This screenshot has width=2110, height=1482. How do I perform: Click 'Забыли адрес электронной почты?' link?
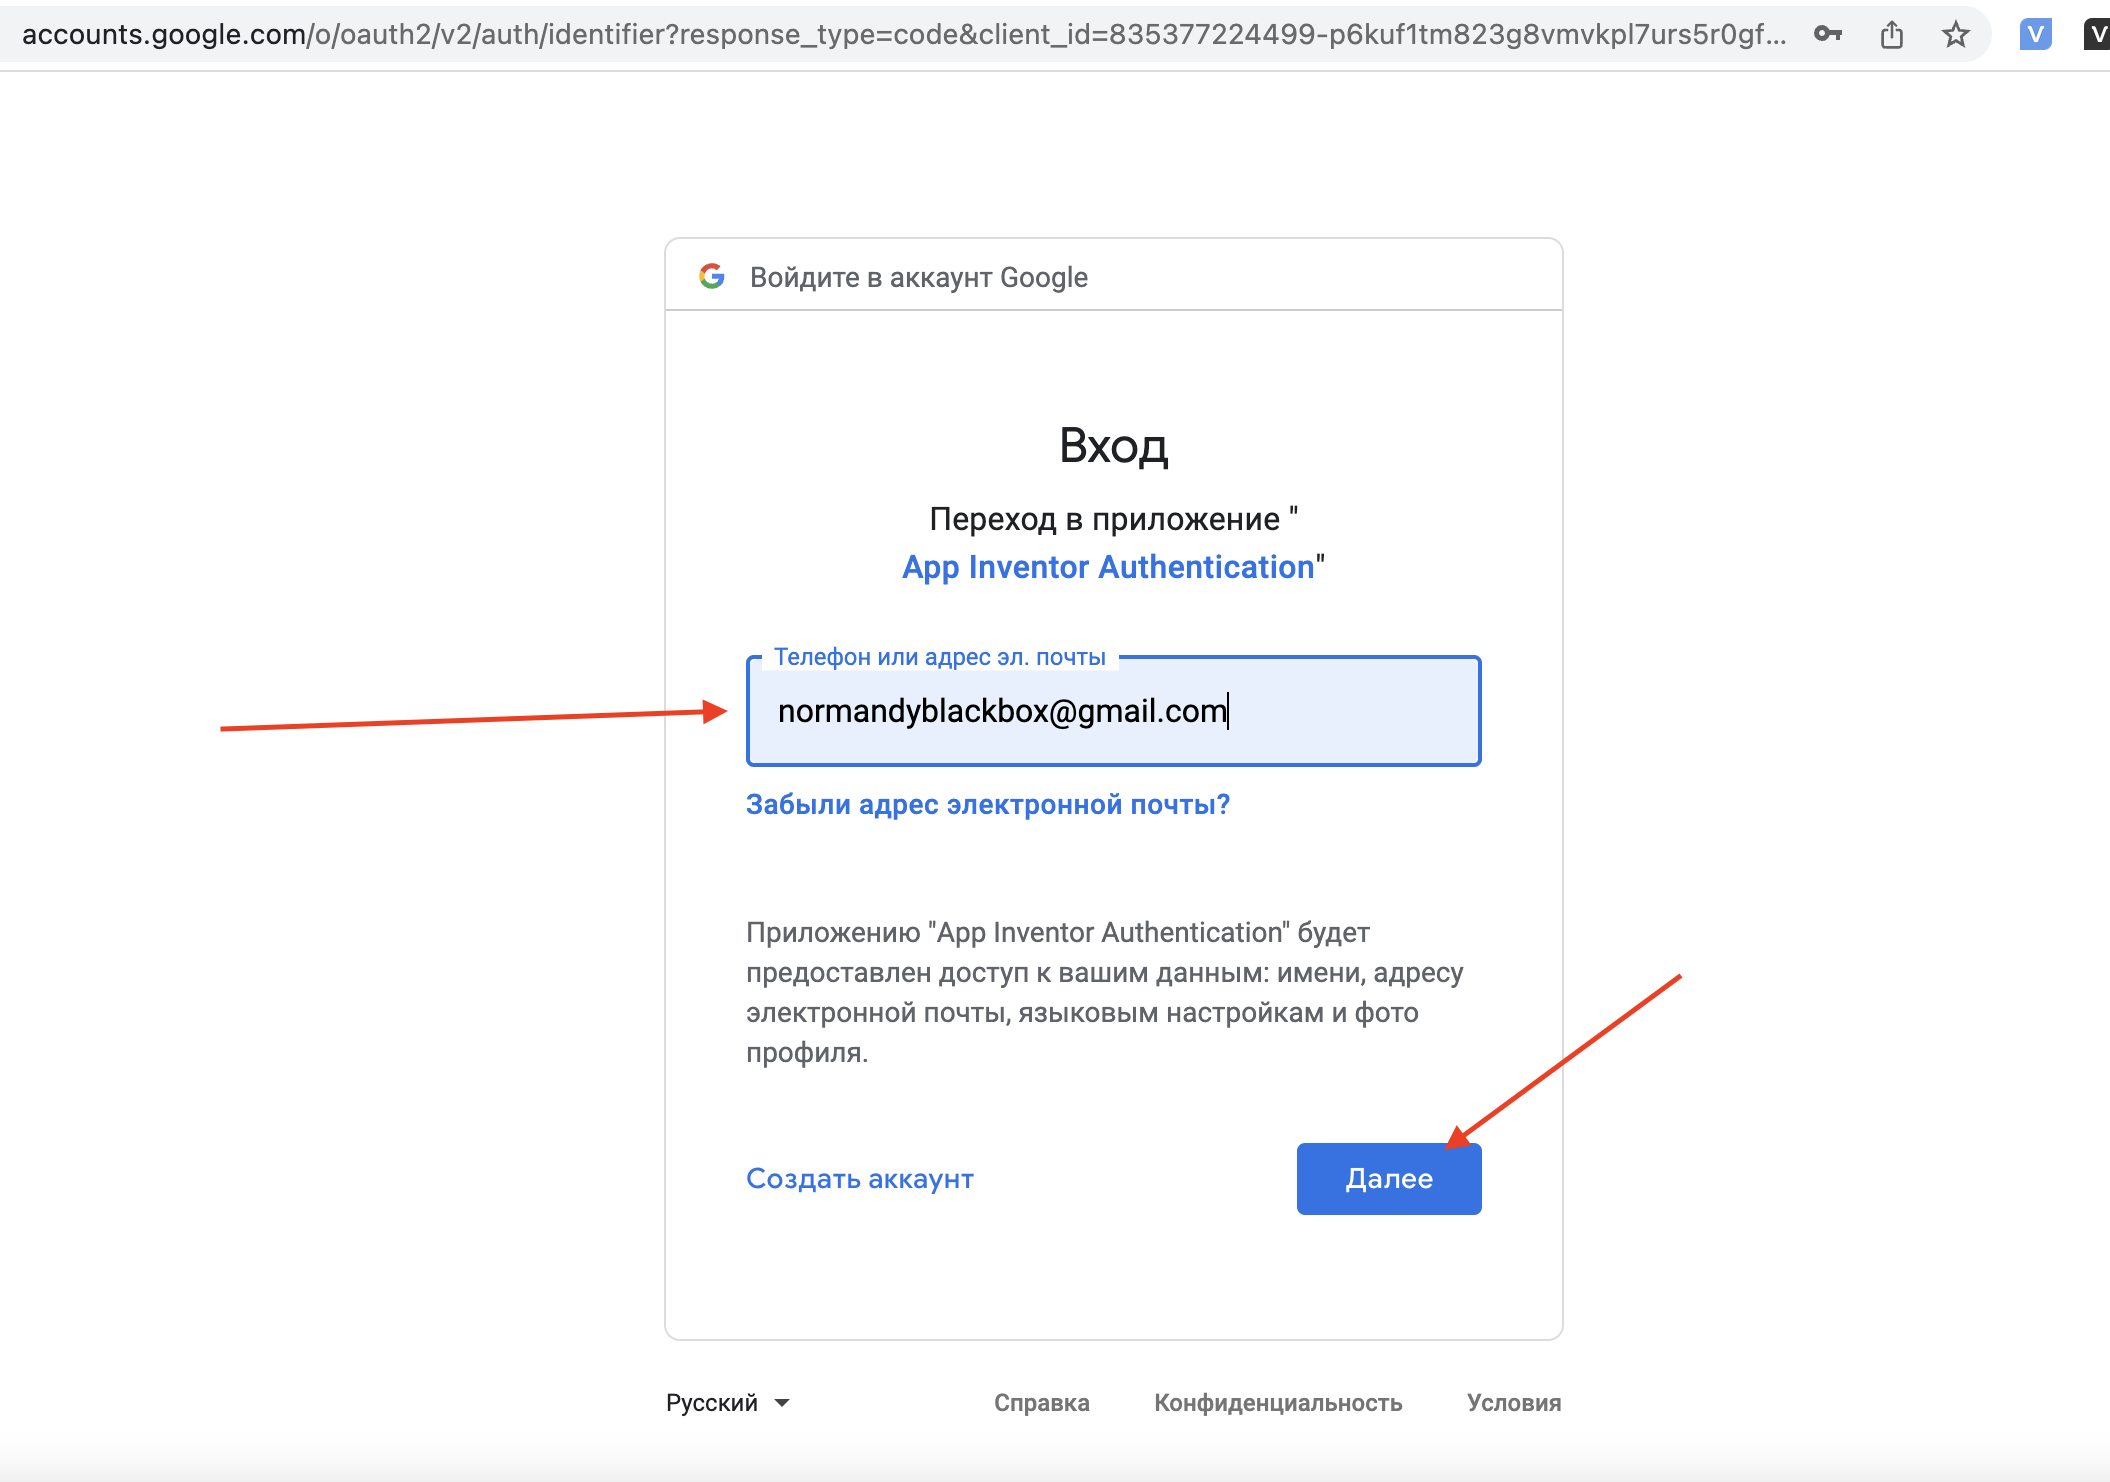pyautogui.click(x=988, y=804)
